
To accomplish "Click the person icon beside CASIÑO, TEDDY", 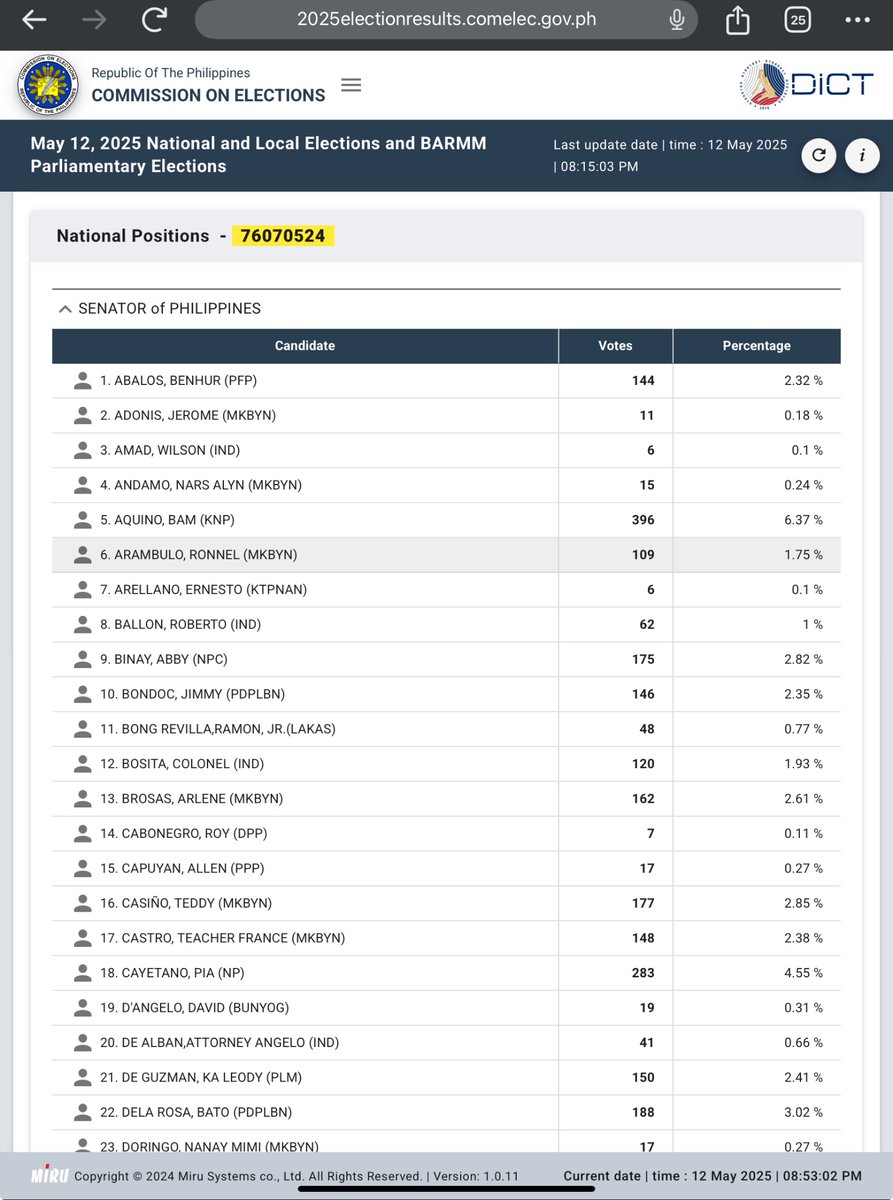I will pos(83,903).
